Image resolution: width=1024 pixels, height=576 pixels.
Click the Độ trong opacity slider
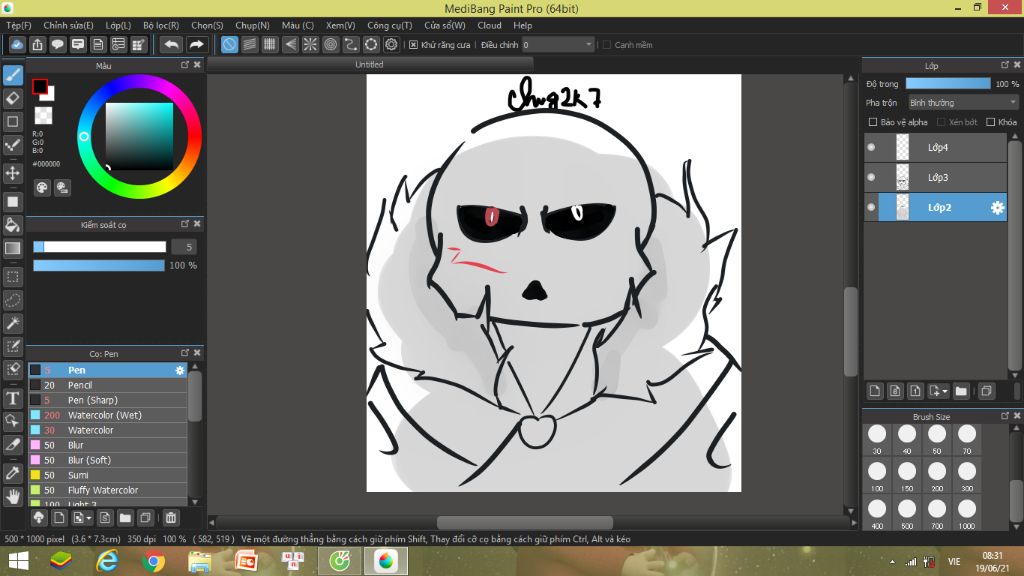[x=948, y=84]
